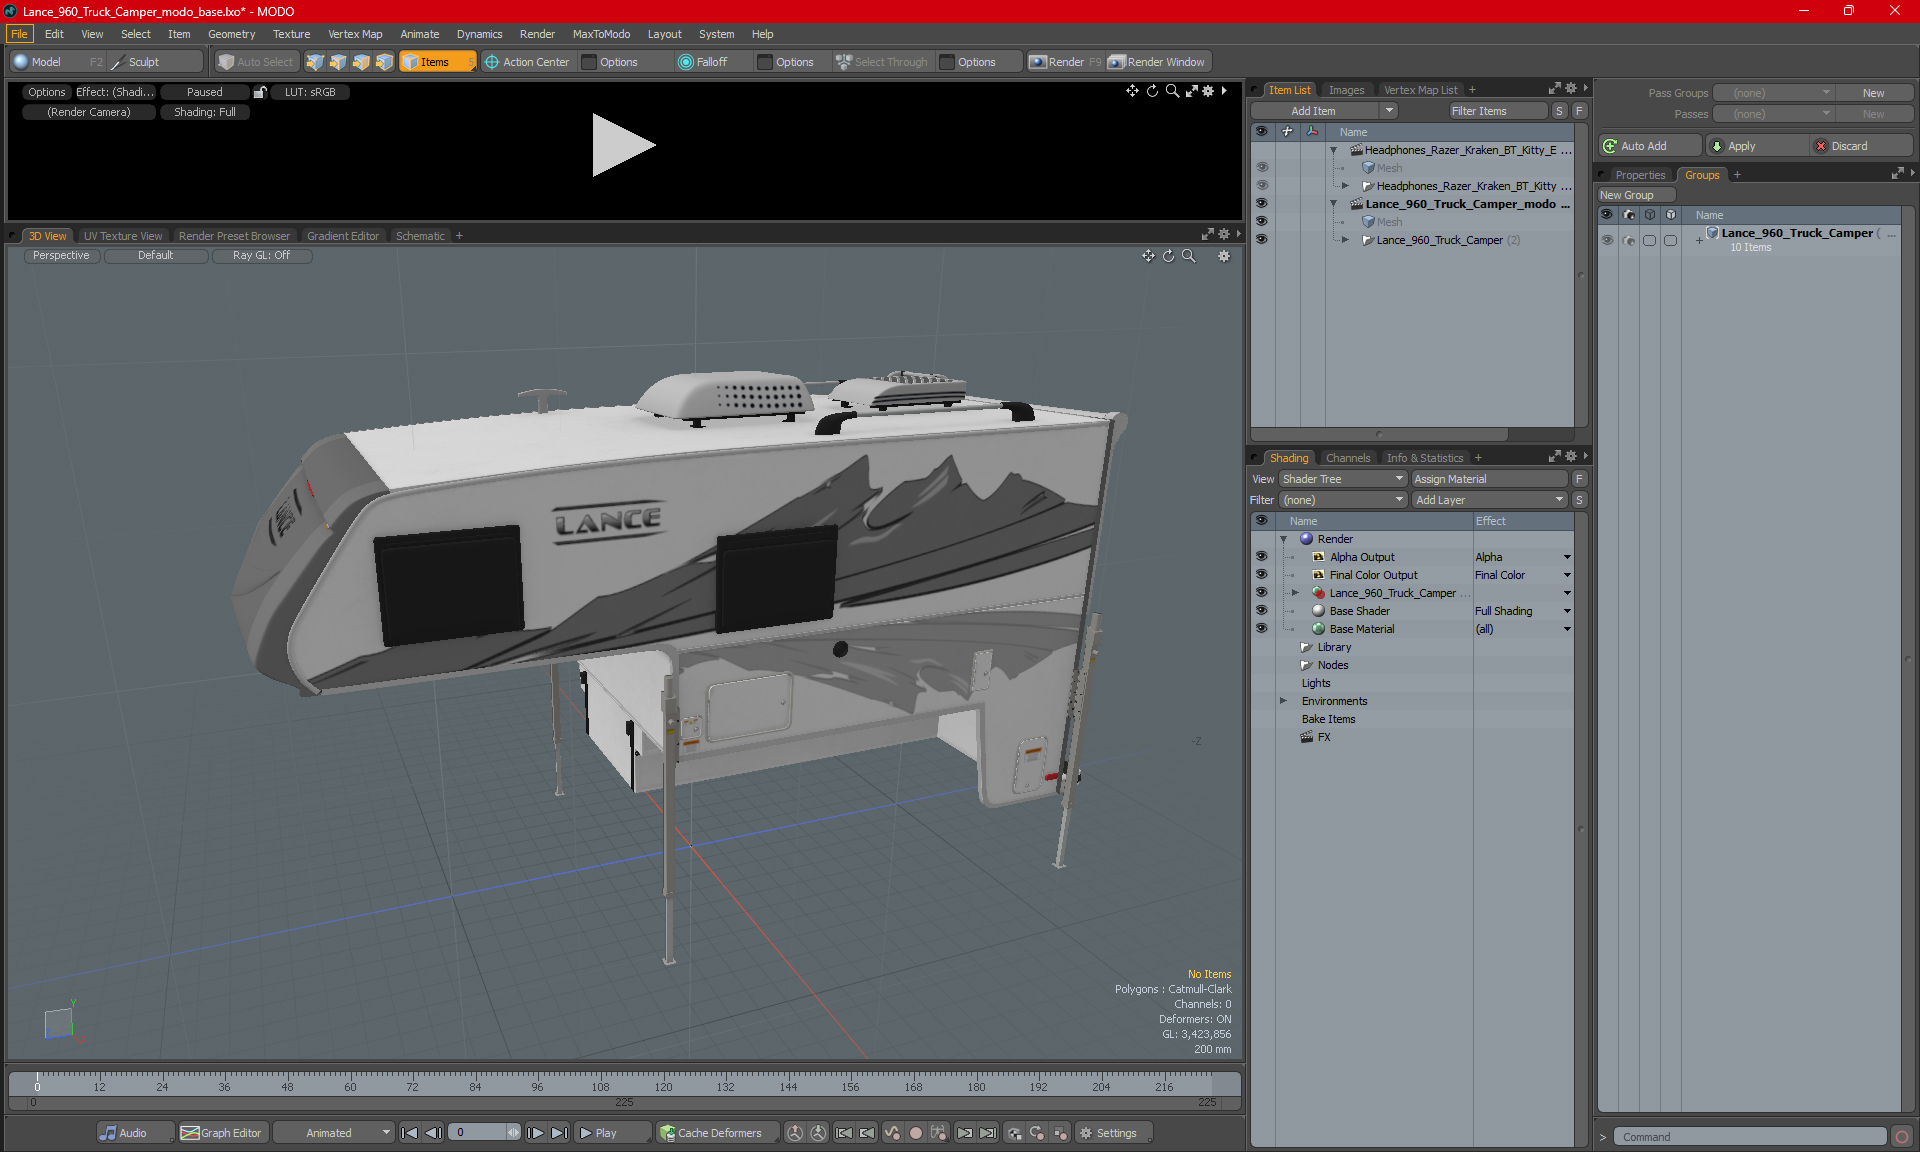
Task: Toggle visibility of Base Shader layer
Action: 1261,611
